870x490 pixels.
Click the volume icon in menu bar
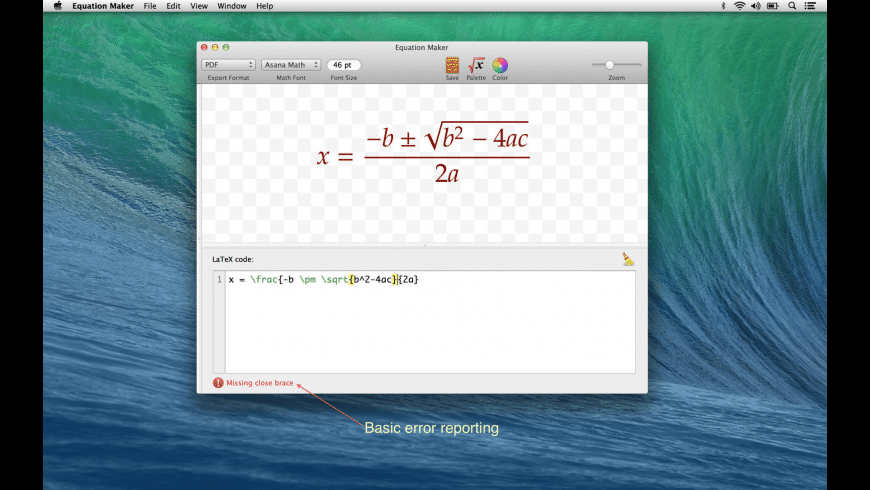(755, 6)
